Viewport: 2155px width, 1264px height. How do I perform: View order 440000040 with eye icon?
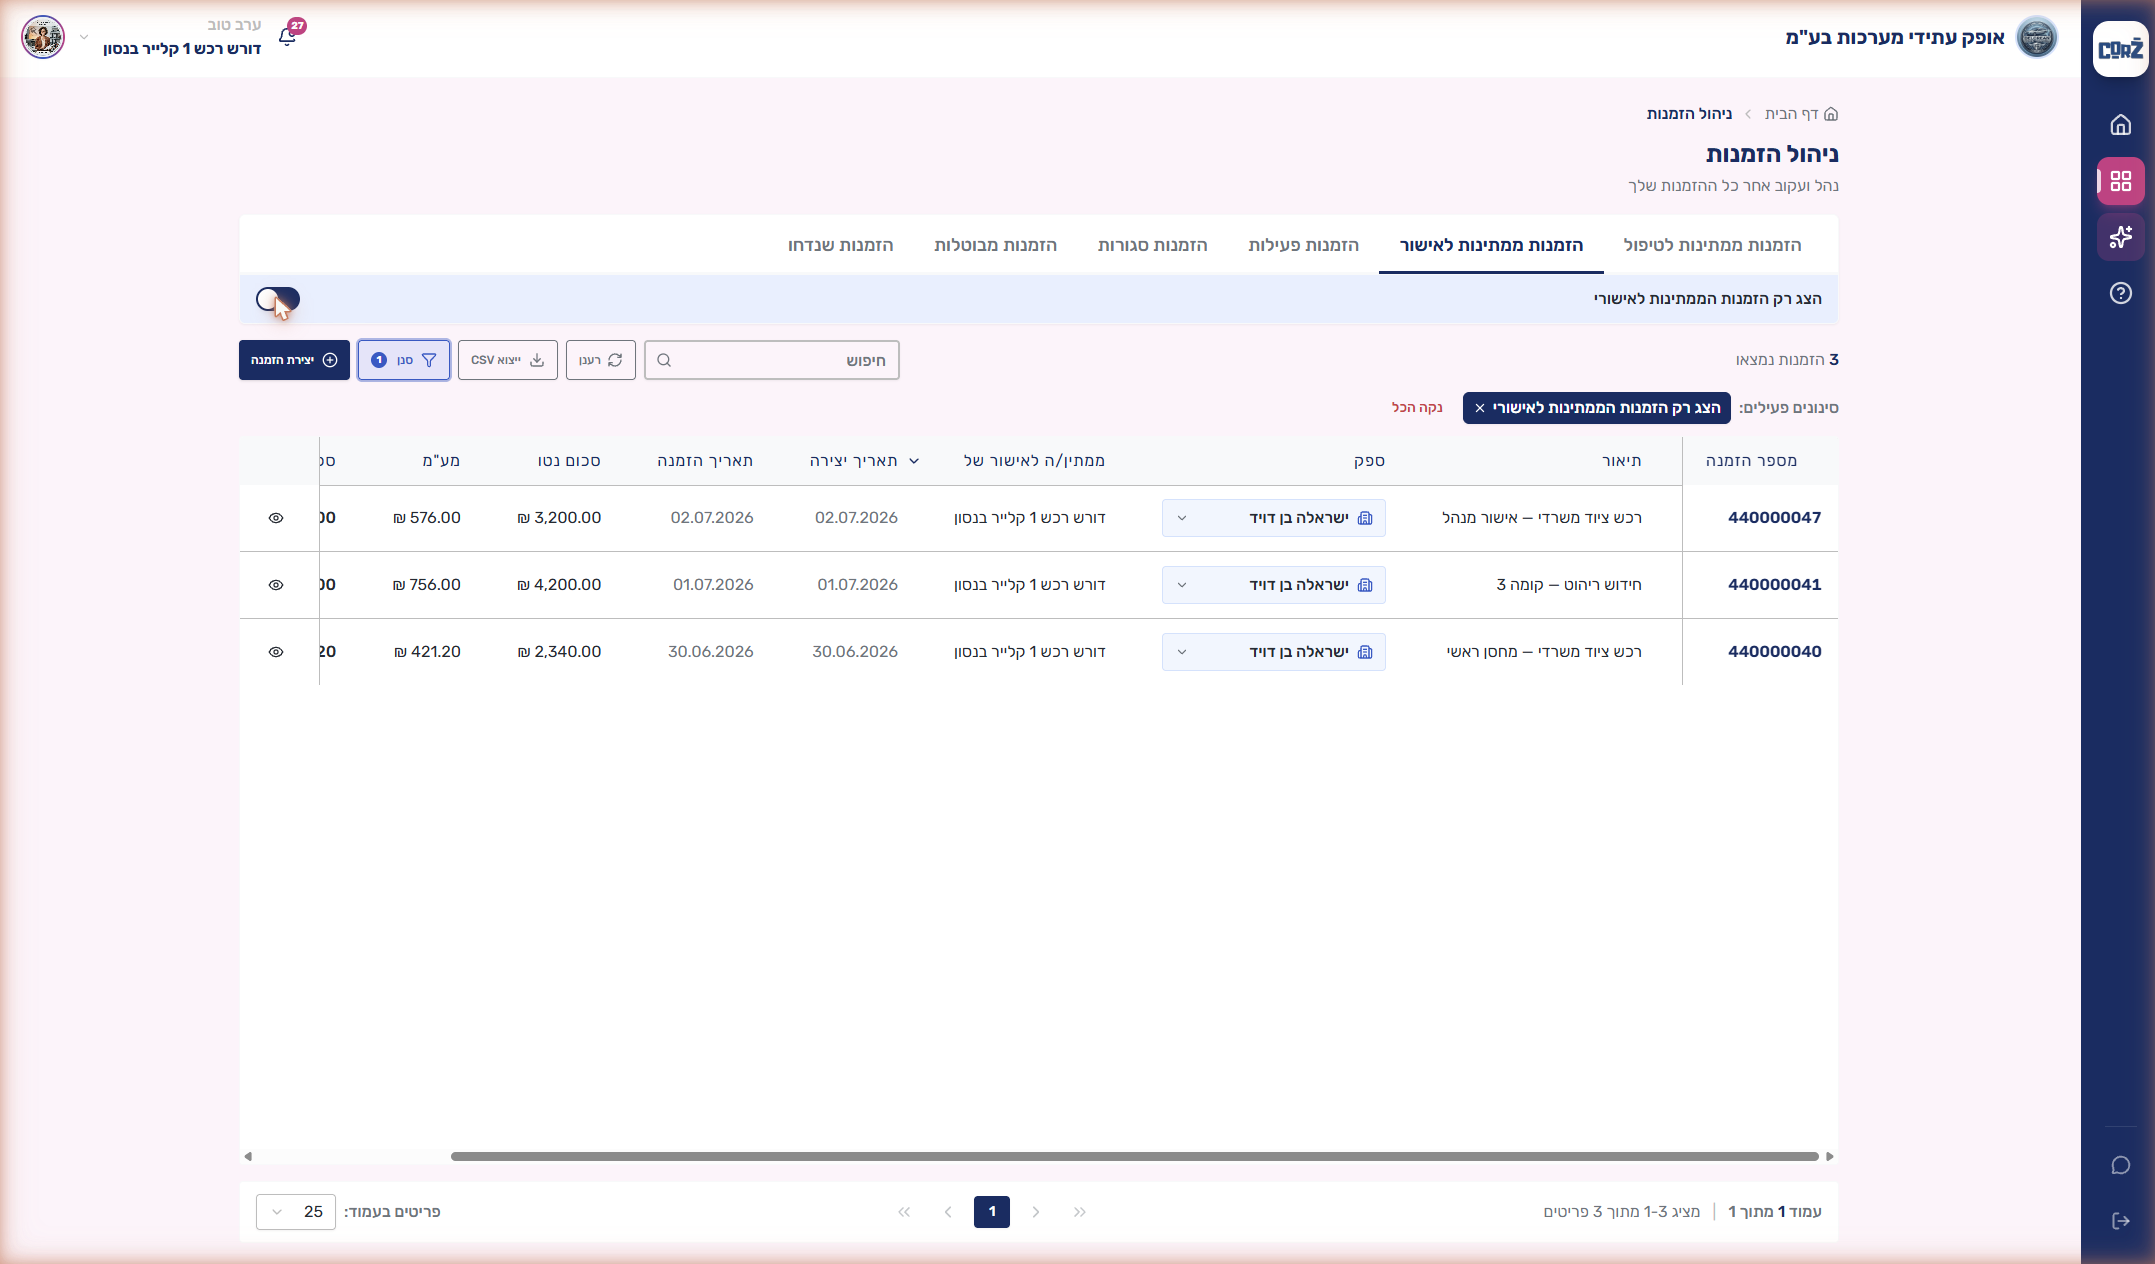276,652
